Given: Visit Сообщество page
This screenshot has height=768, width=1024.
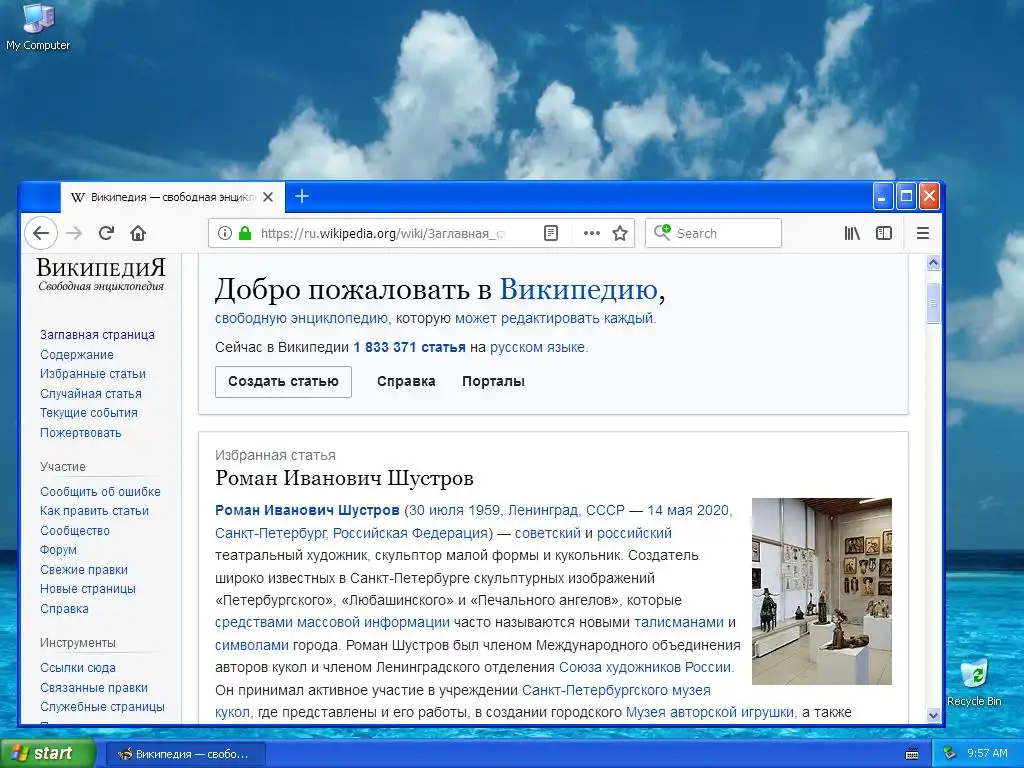Looking at the screenshot, I should [75, 530].
